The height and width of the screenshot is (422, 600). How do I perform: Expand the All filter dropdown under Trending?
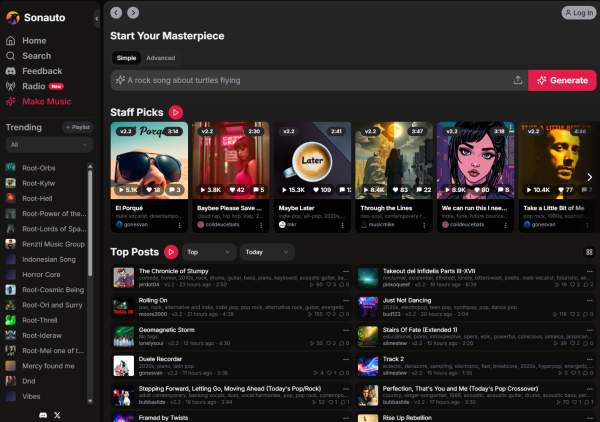[x=48, y=145]
